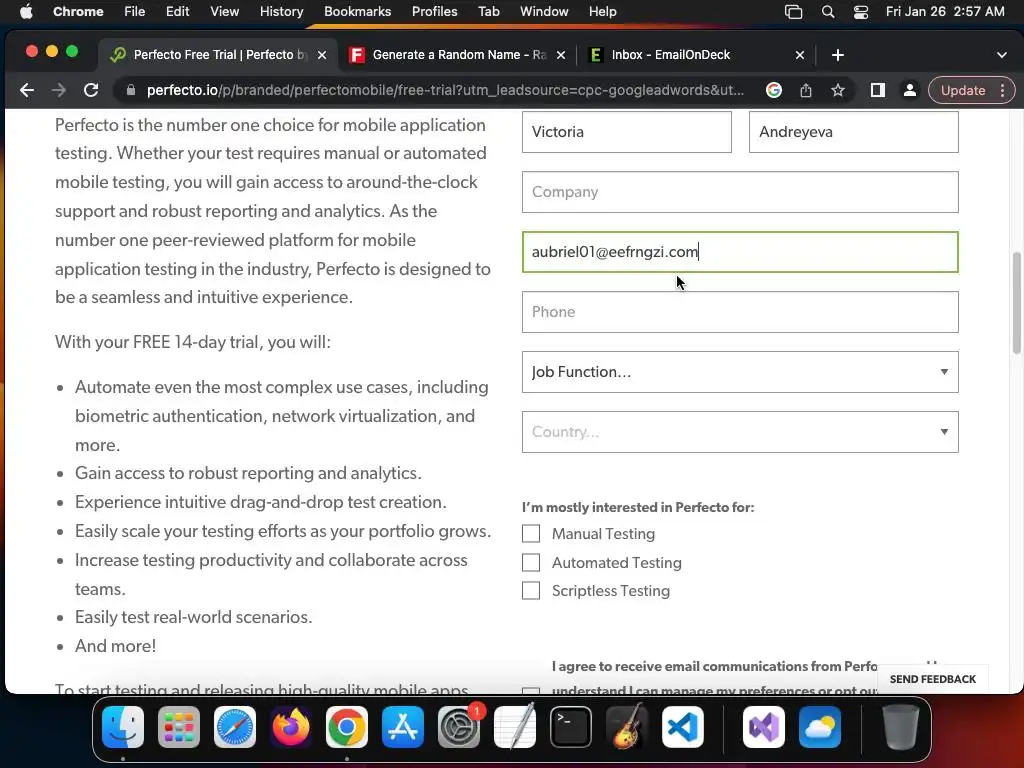Open the Edit menu

pos(177,11)
